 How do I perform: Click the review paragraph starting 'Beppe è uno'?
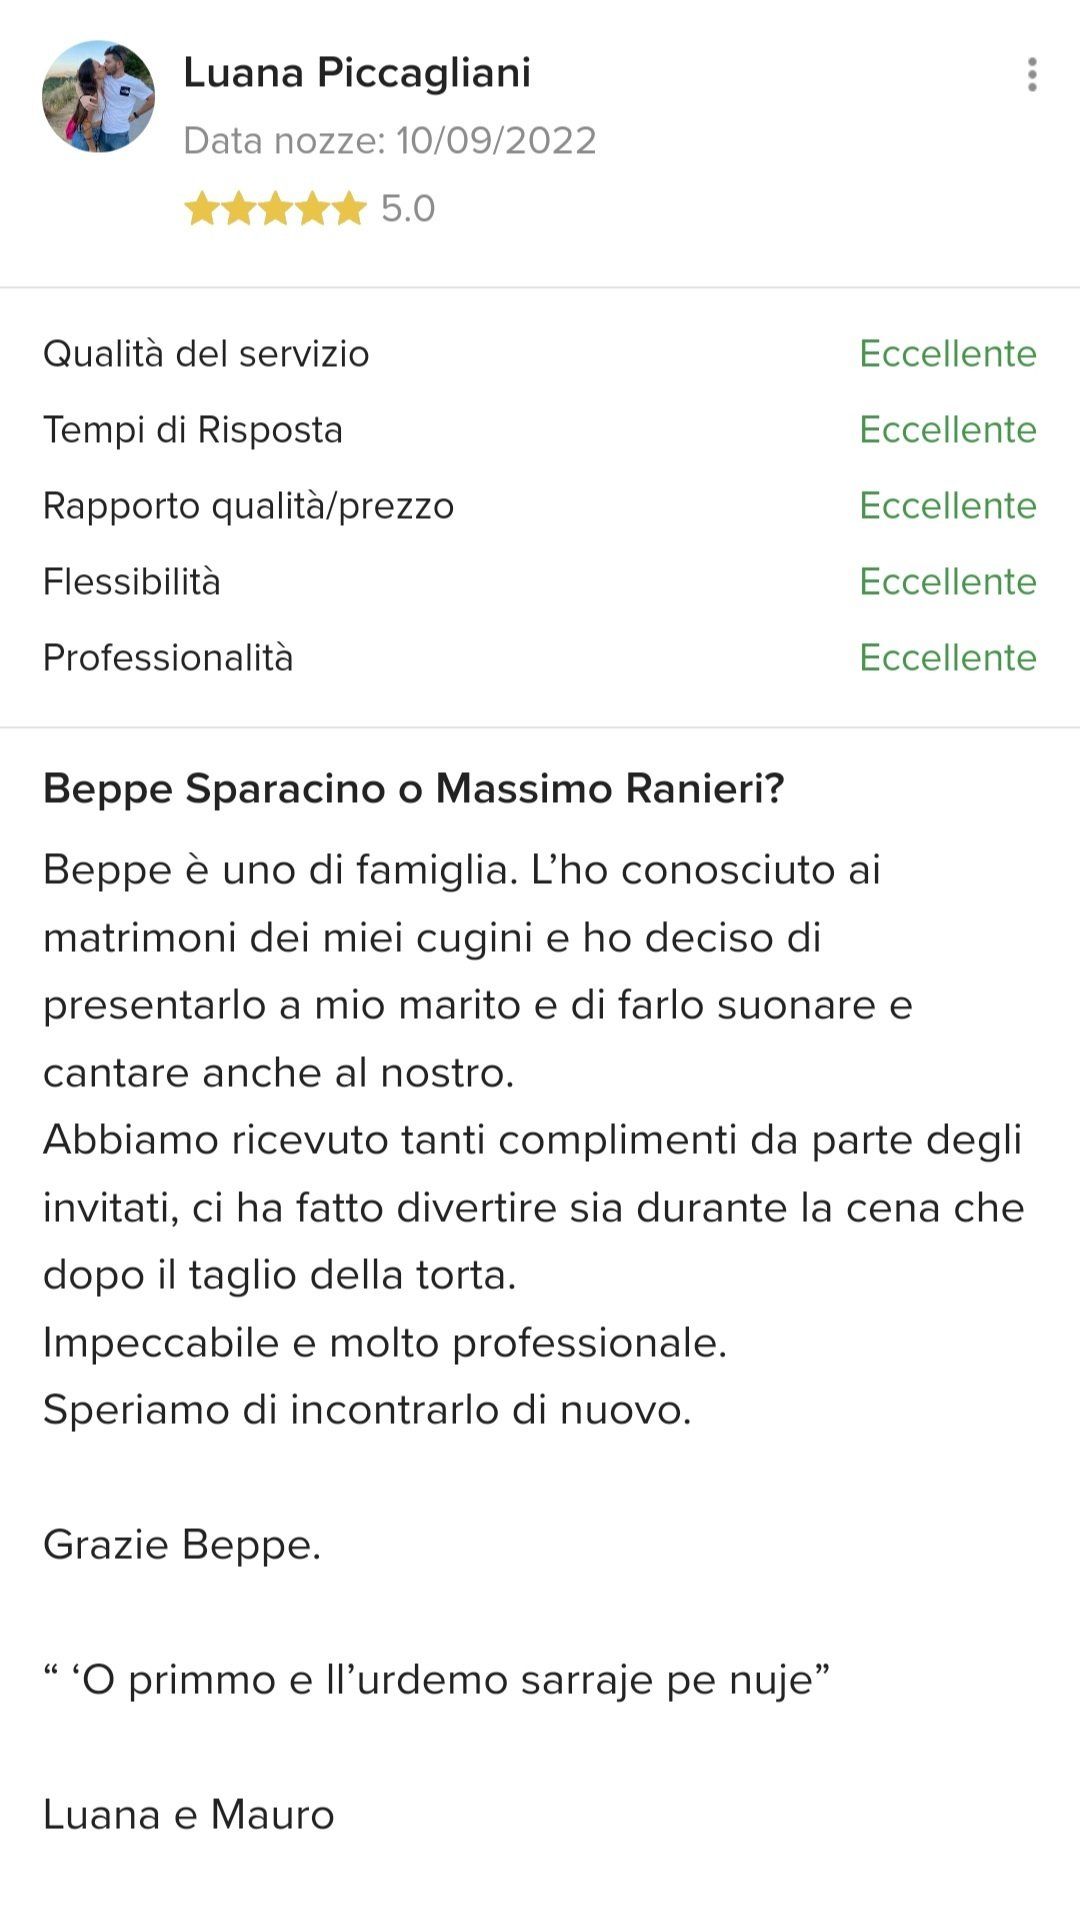[x=478, y=971]
